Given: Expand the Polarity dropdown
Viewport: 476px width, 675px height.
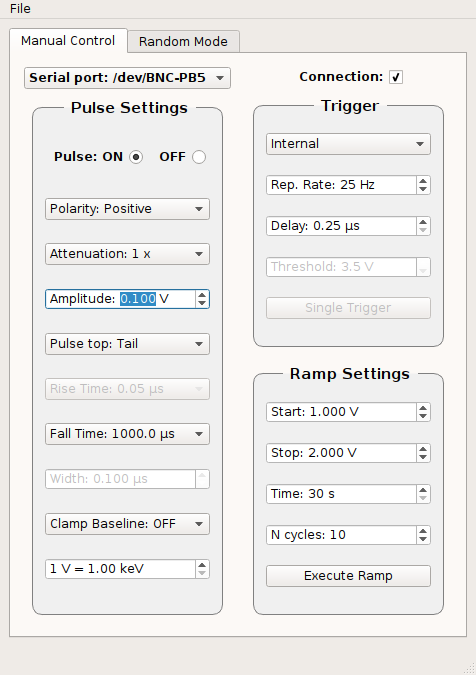Looking at the screenshot, I should point(127,209).
